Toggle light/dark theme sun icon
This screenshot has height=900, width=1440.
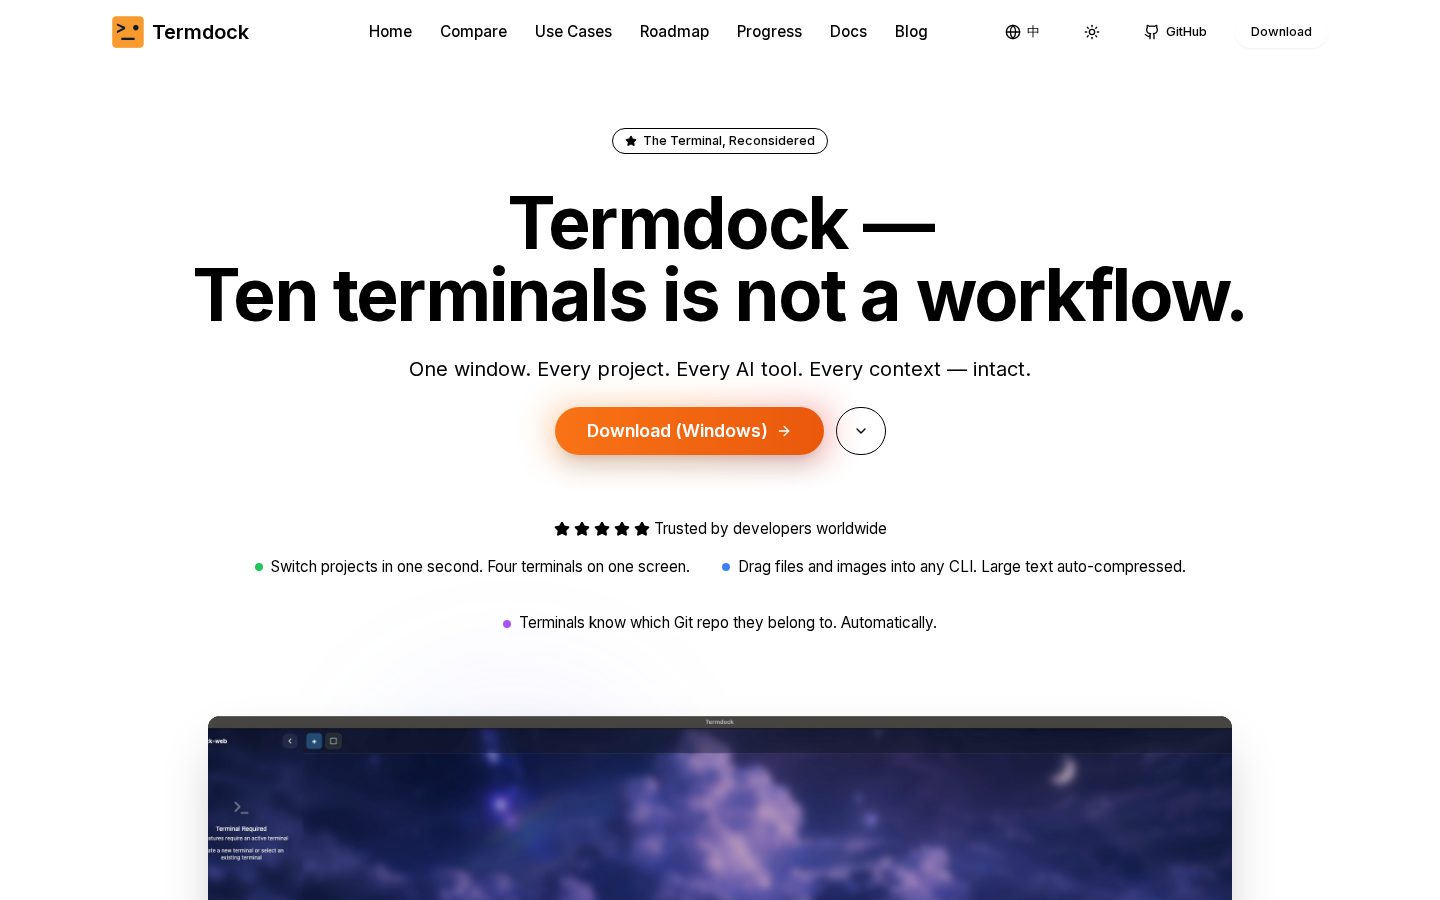pyautogui.click(x=1092, y=32)
